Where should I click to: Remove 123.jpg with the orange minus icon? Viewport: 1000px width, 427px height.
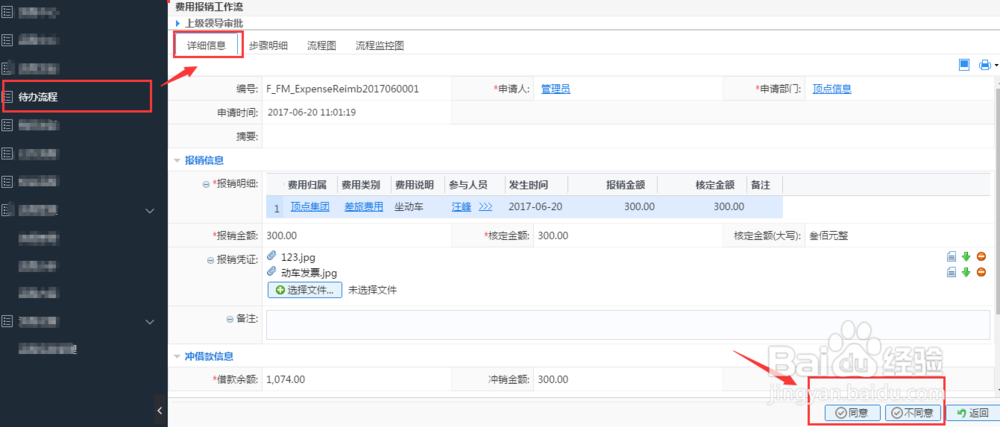coord(982,256)
